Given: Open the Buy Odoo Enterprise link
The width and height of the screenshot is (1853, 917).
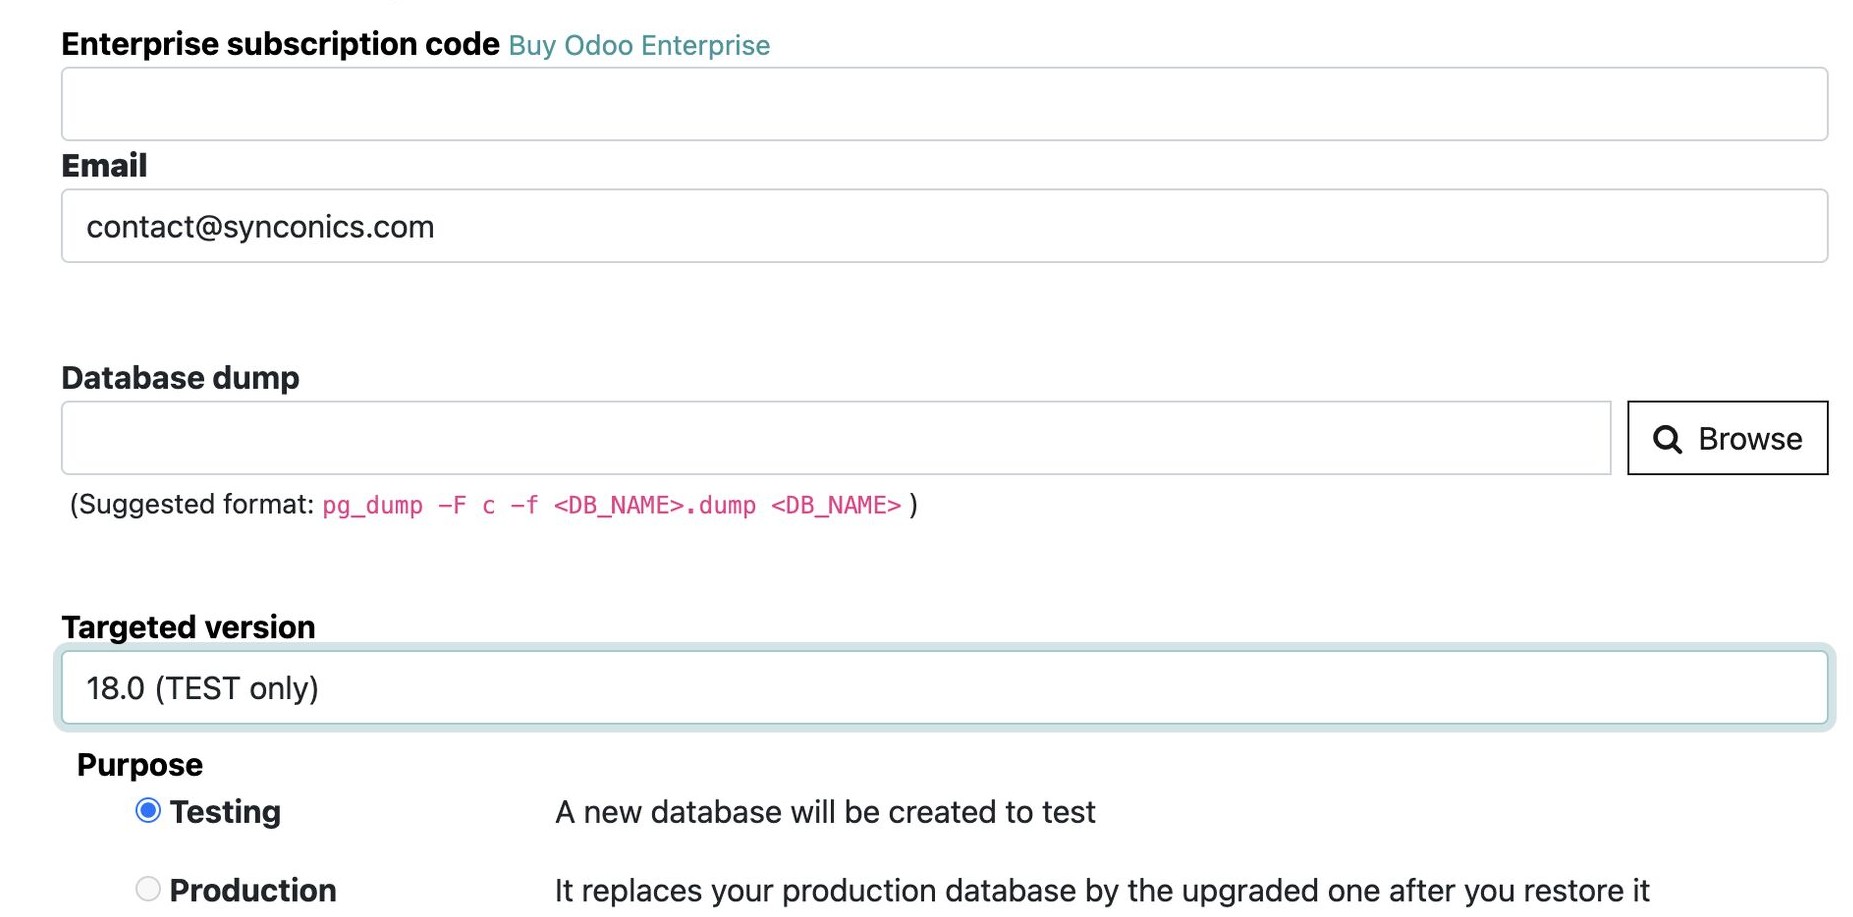Looking at the screenshot, I should click(x=639, y=46).
